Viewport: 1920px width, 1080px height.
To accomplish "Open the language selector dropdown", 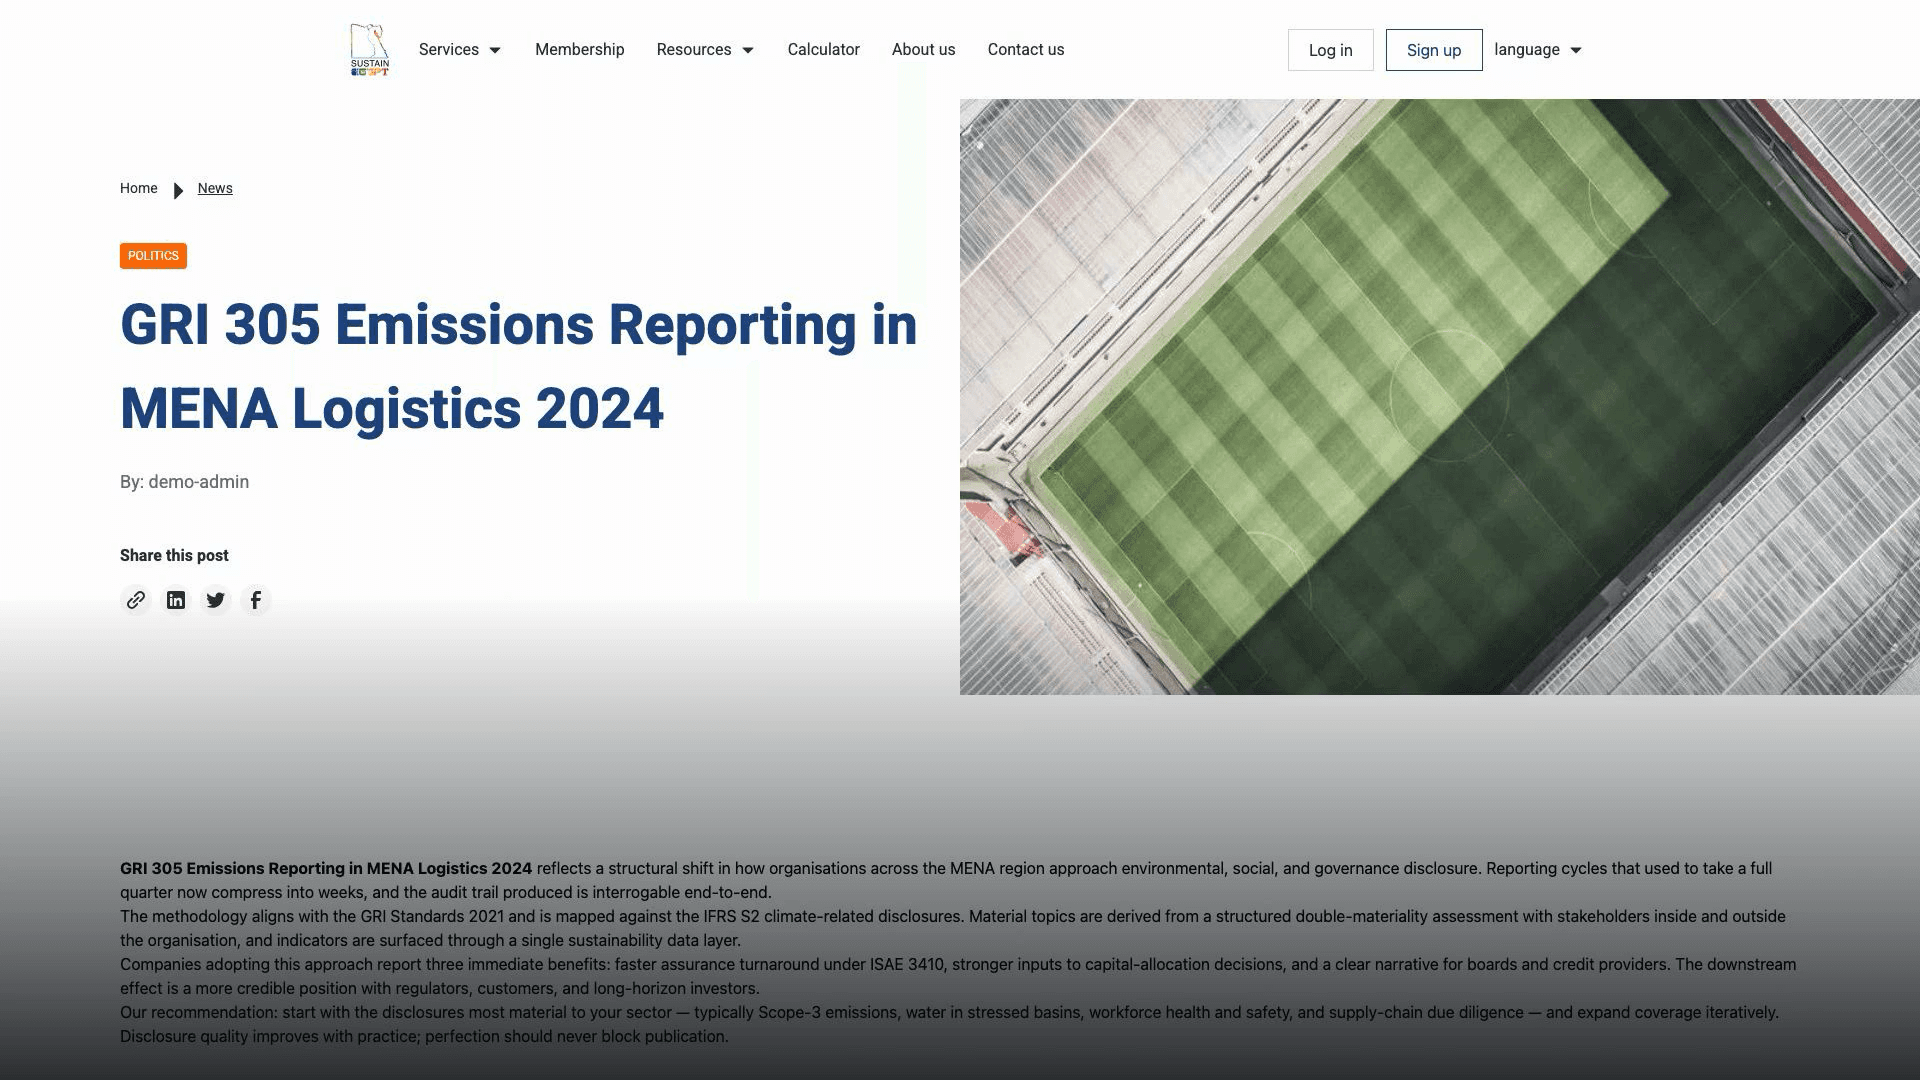I will [x=1538, y=50].
